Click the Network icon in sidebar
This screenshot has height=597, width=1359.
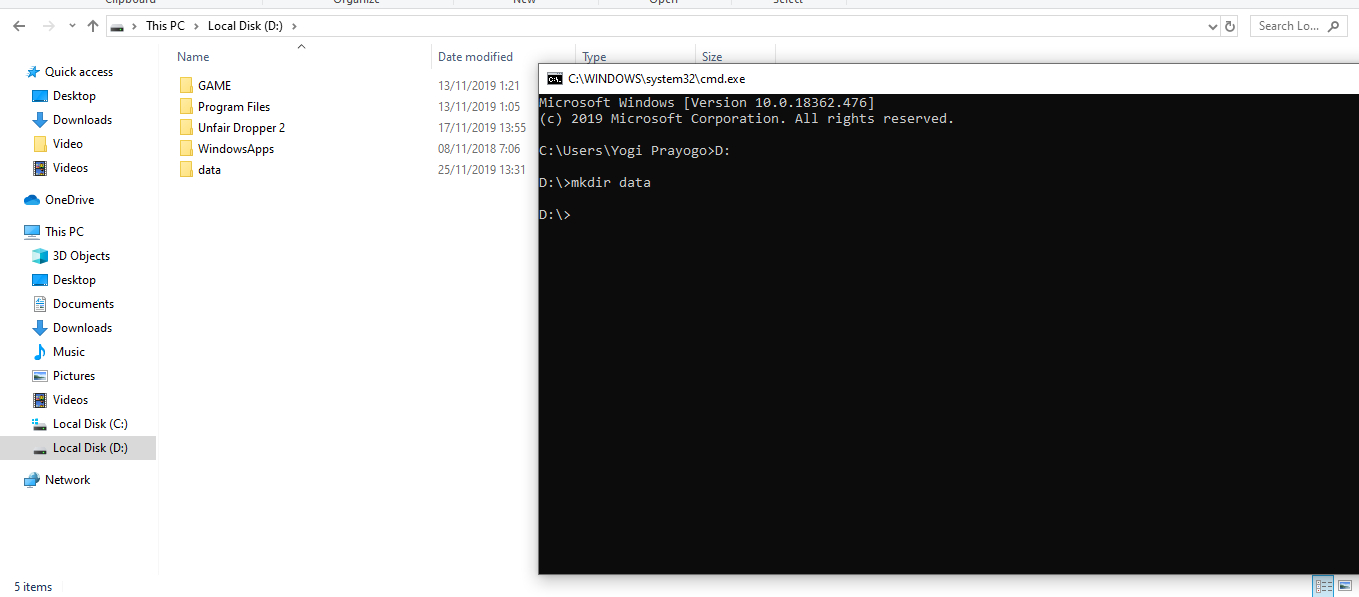[32, 480]
